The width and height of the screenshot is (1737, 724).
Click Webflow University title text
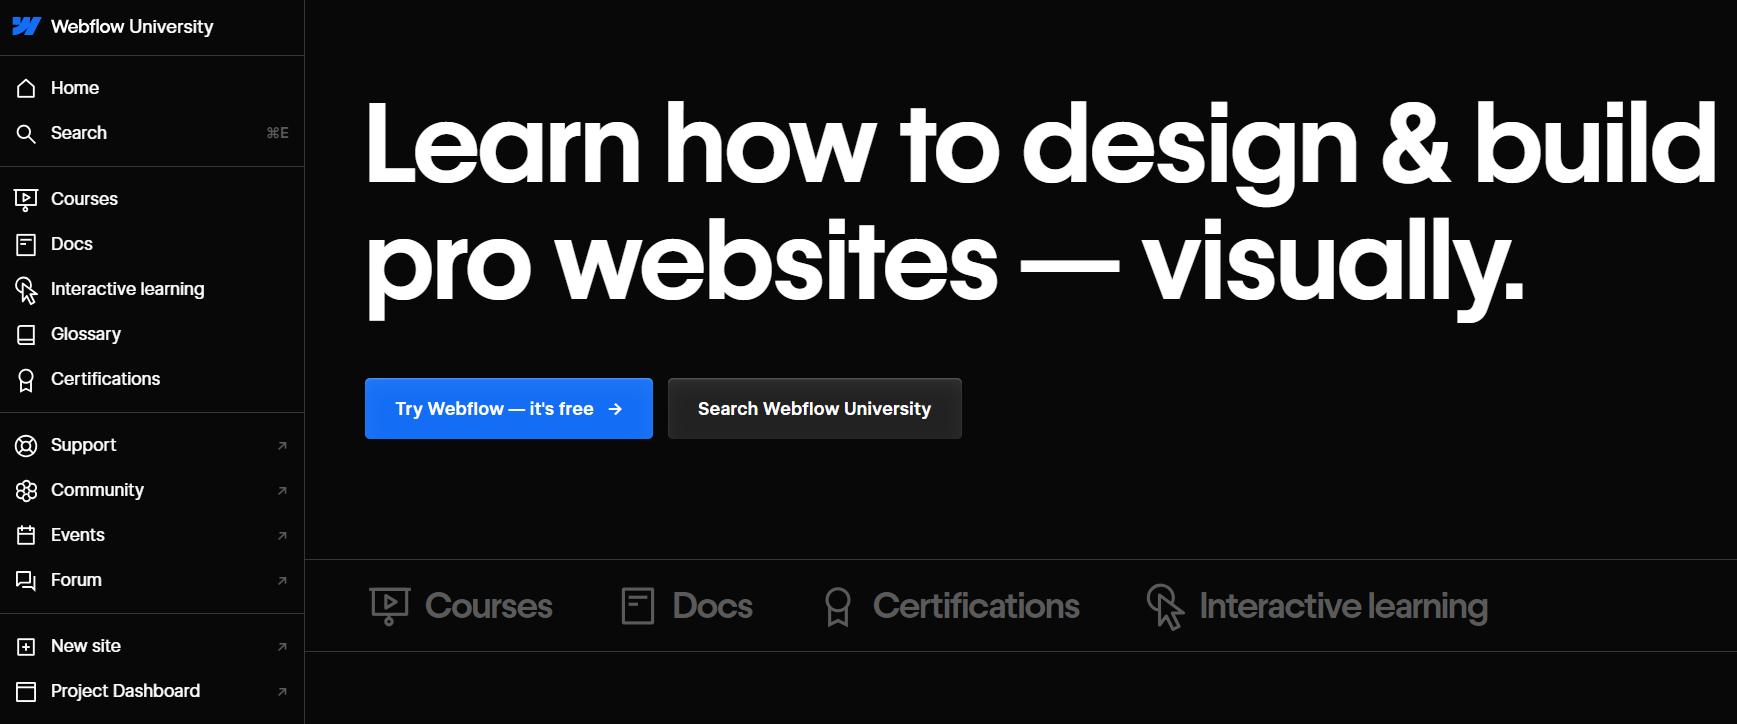coord(132,27)
